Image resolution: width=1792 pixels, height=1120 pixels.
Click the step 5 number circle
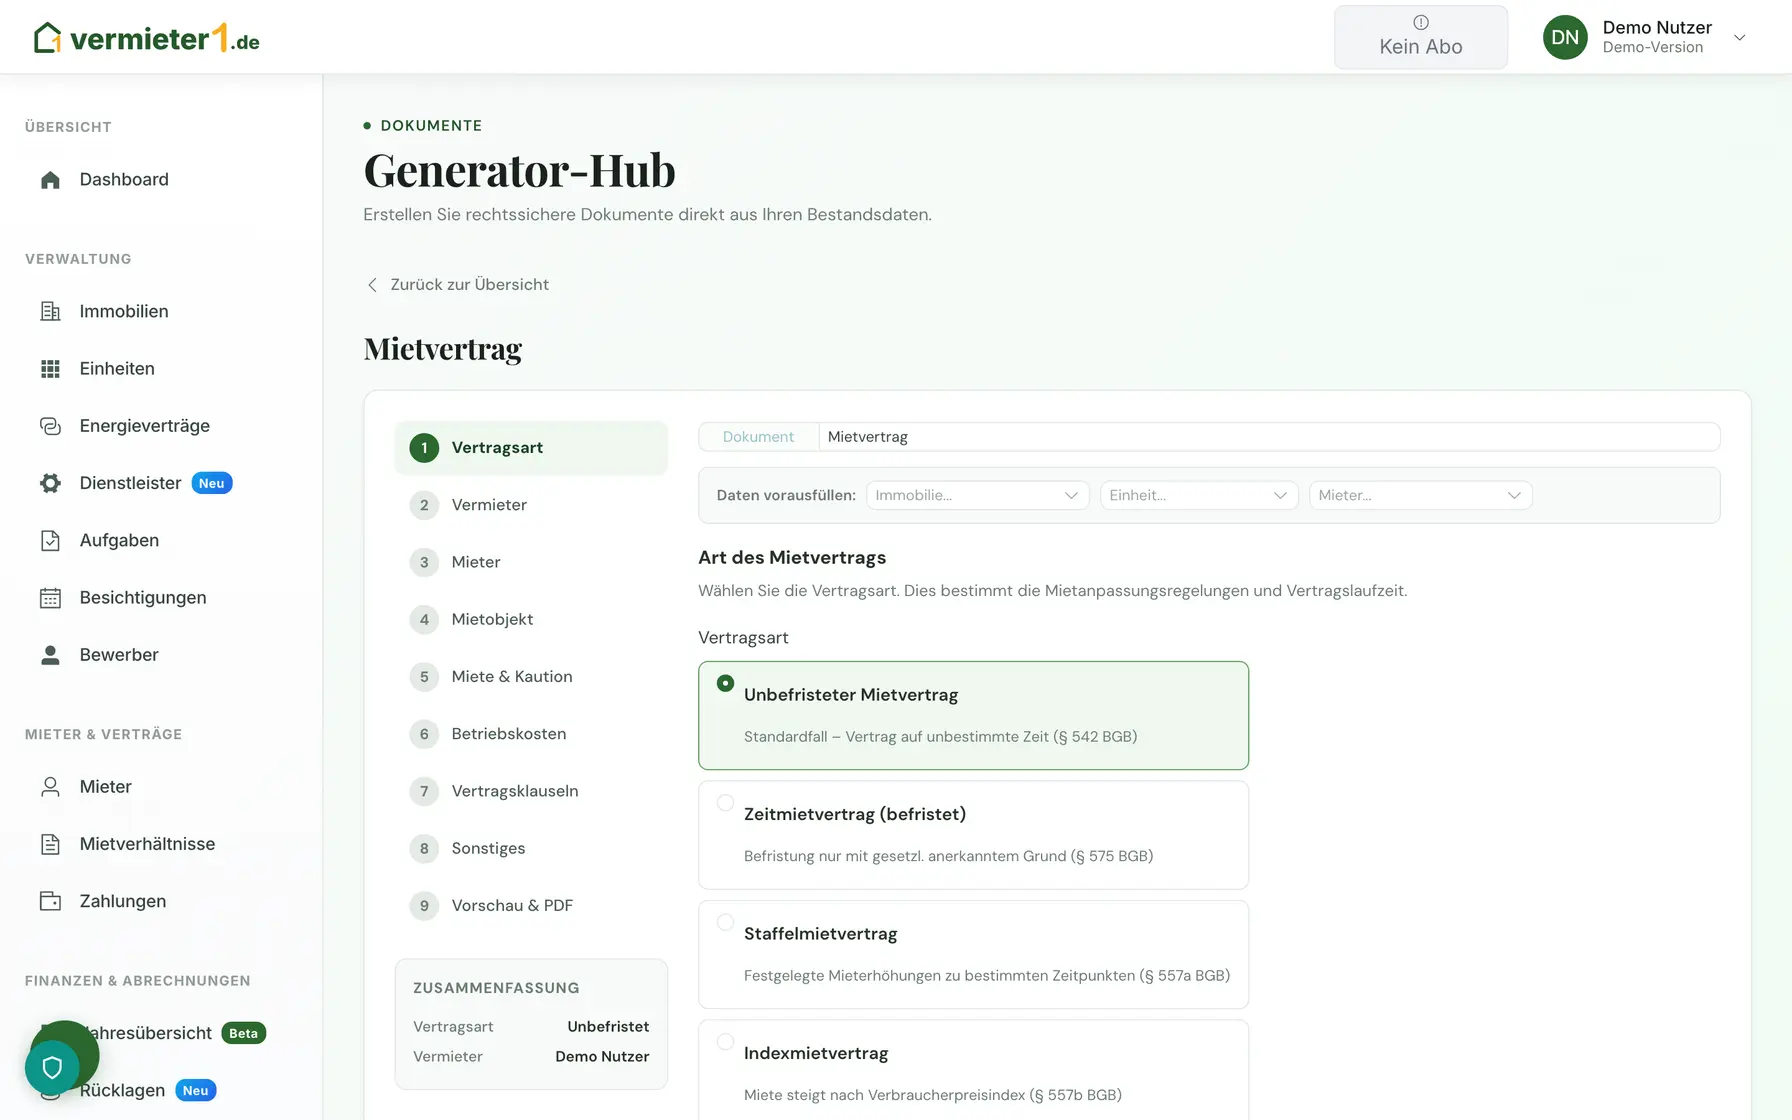[424, 677]
